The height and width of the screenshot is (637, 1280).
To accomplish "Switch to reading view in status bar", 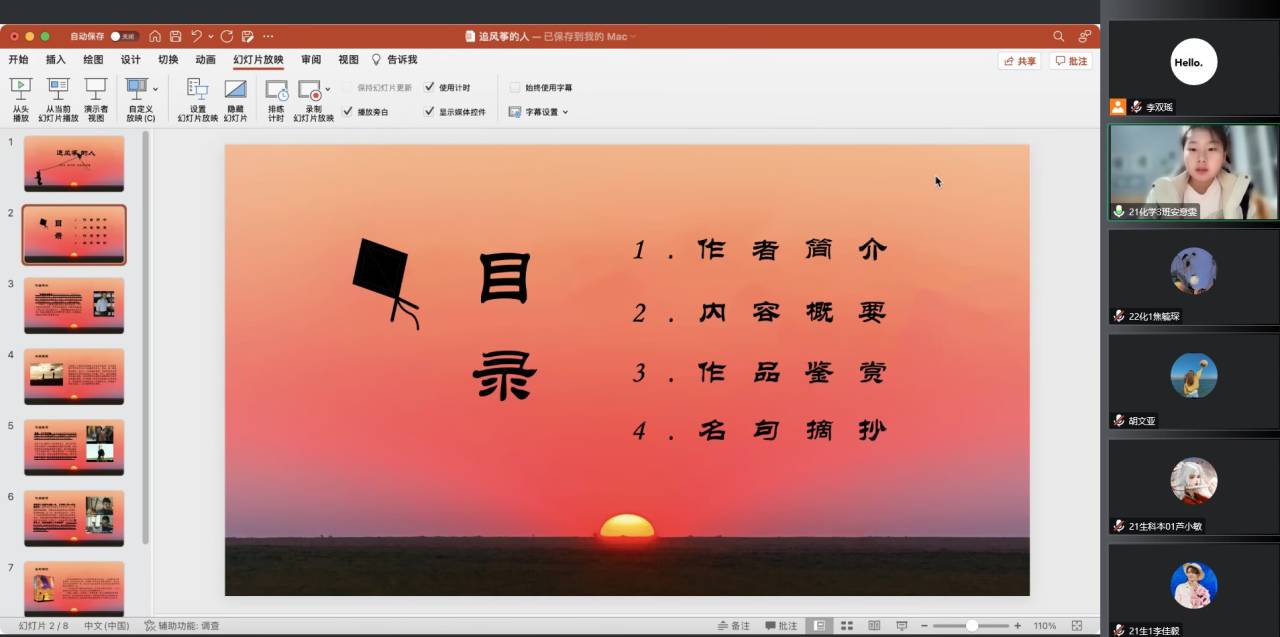I will pos(874,626).
